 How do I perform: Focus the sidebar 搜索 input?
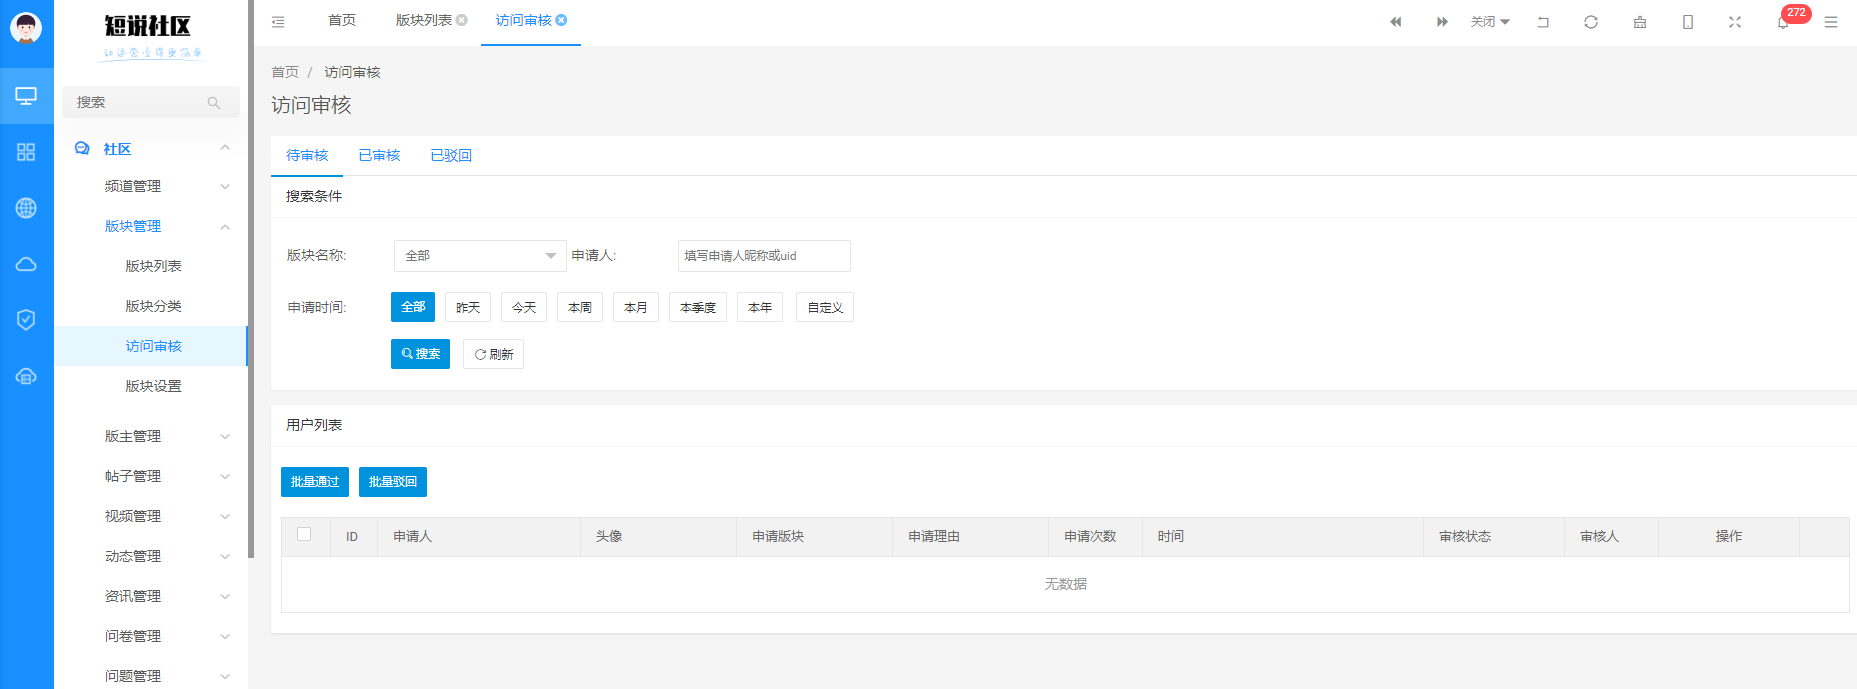150,102
